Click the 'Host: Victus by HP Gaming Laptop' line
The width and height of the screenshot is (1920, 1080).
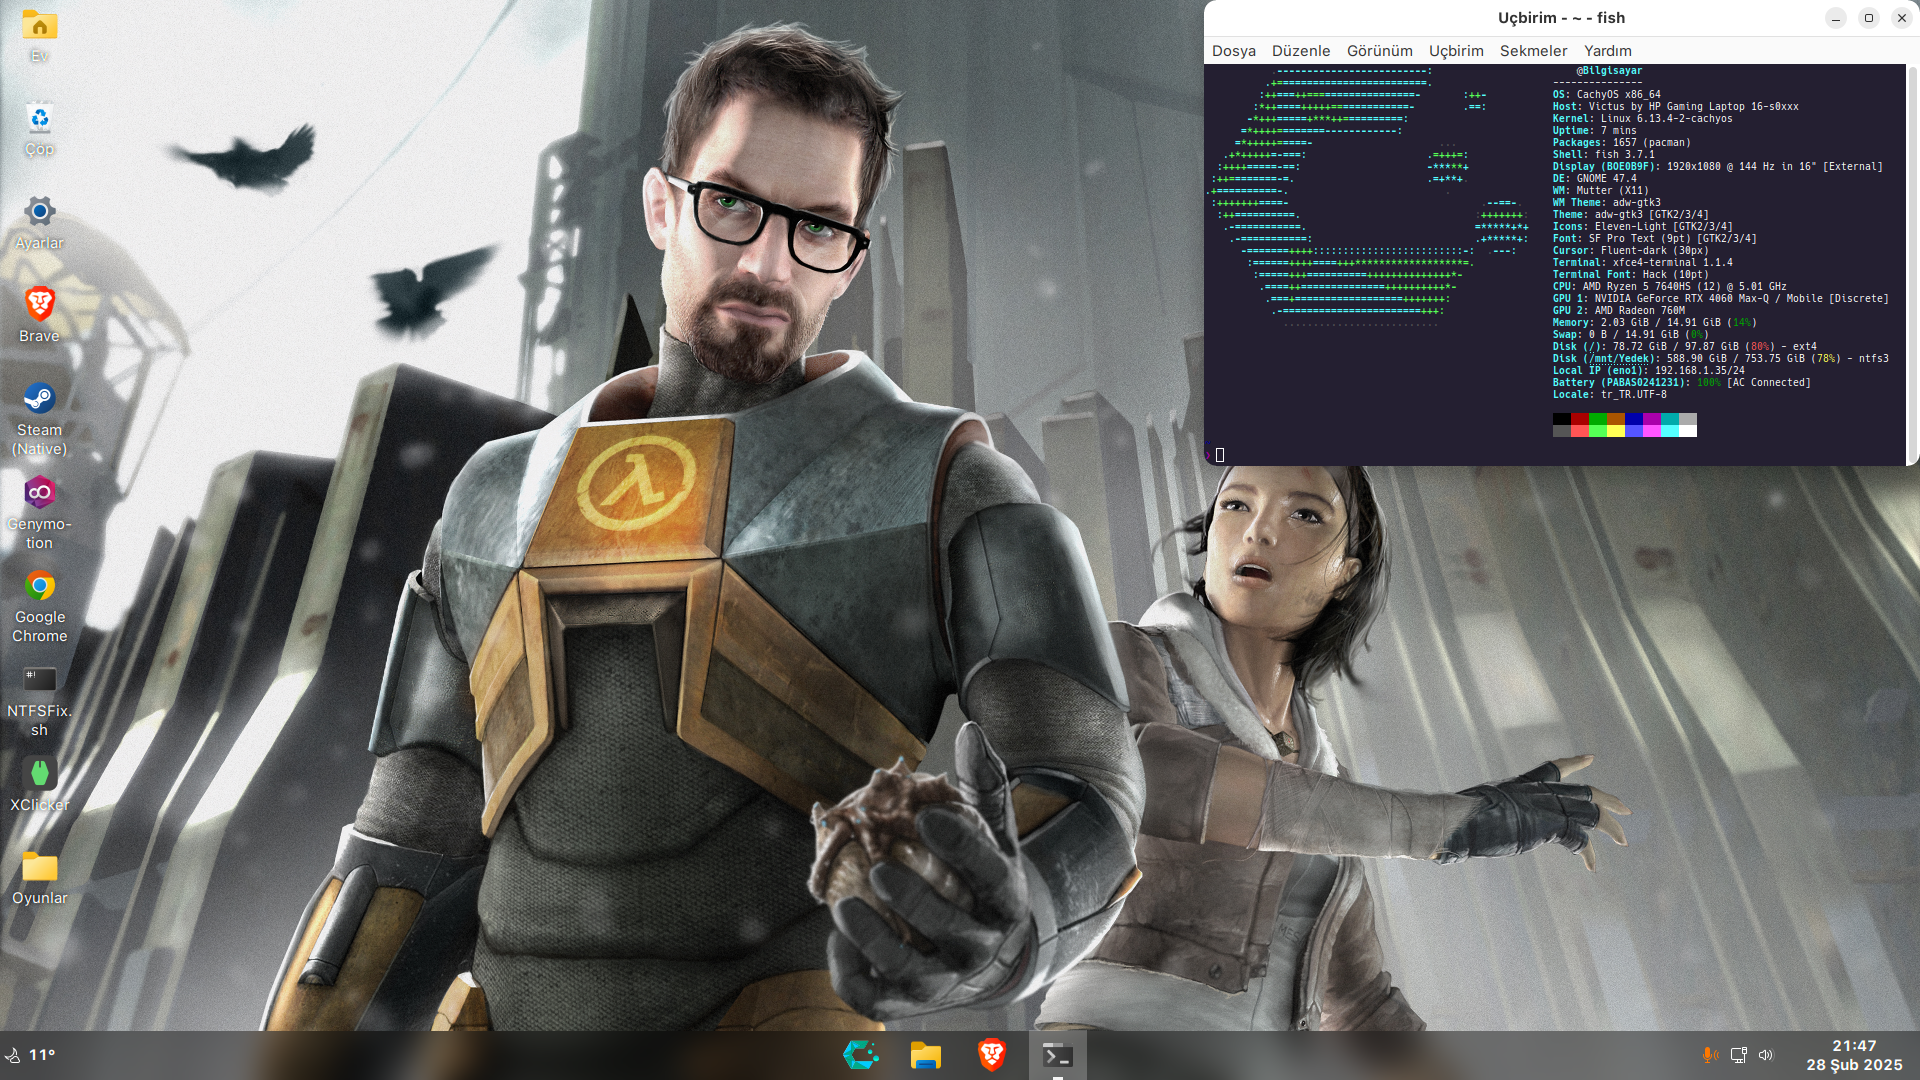pos(1676,107)
